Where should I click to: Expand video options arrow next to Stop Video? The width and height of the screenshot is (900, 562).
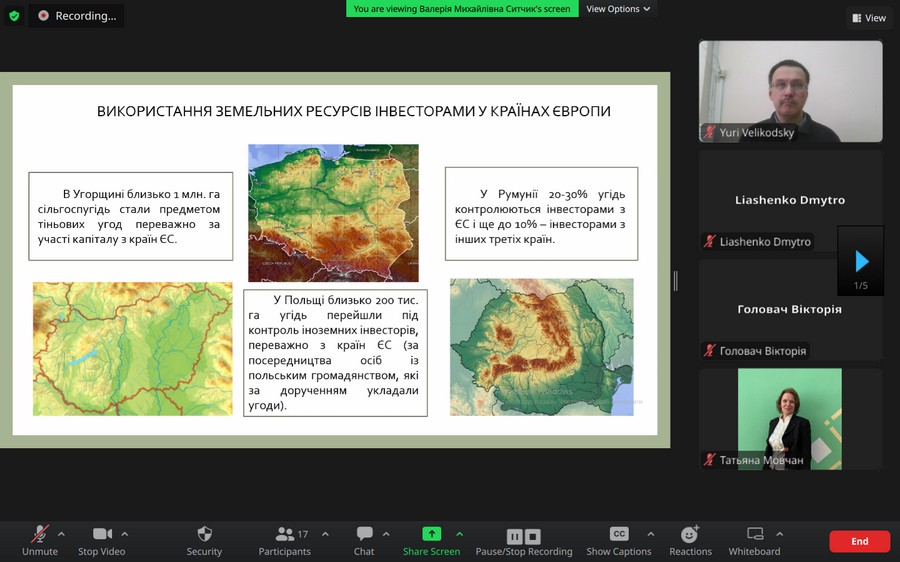[124, 534]
